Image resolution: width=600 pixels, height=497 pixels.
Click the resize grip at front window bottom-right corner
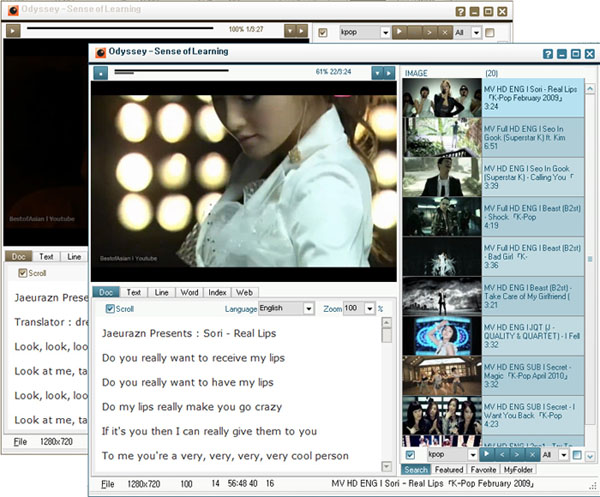[x=592, y=486]
